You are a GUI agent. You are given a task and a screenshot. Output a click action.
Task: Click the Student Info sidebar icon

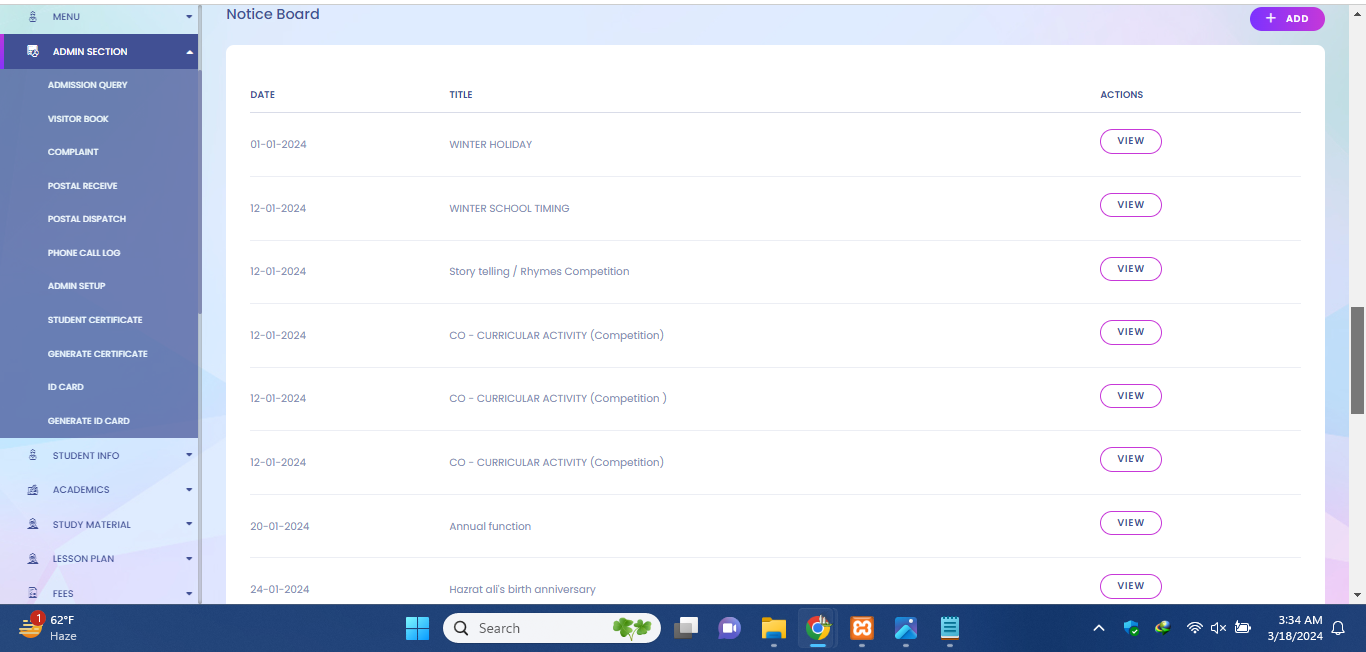33,456
